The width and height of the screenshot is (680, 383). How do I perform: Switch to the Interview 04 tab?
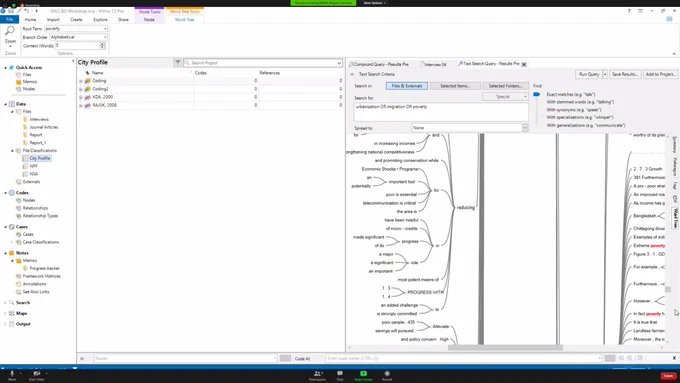pos(435,65)
